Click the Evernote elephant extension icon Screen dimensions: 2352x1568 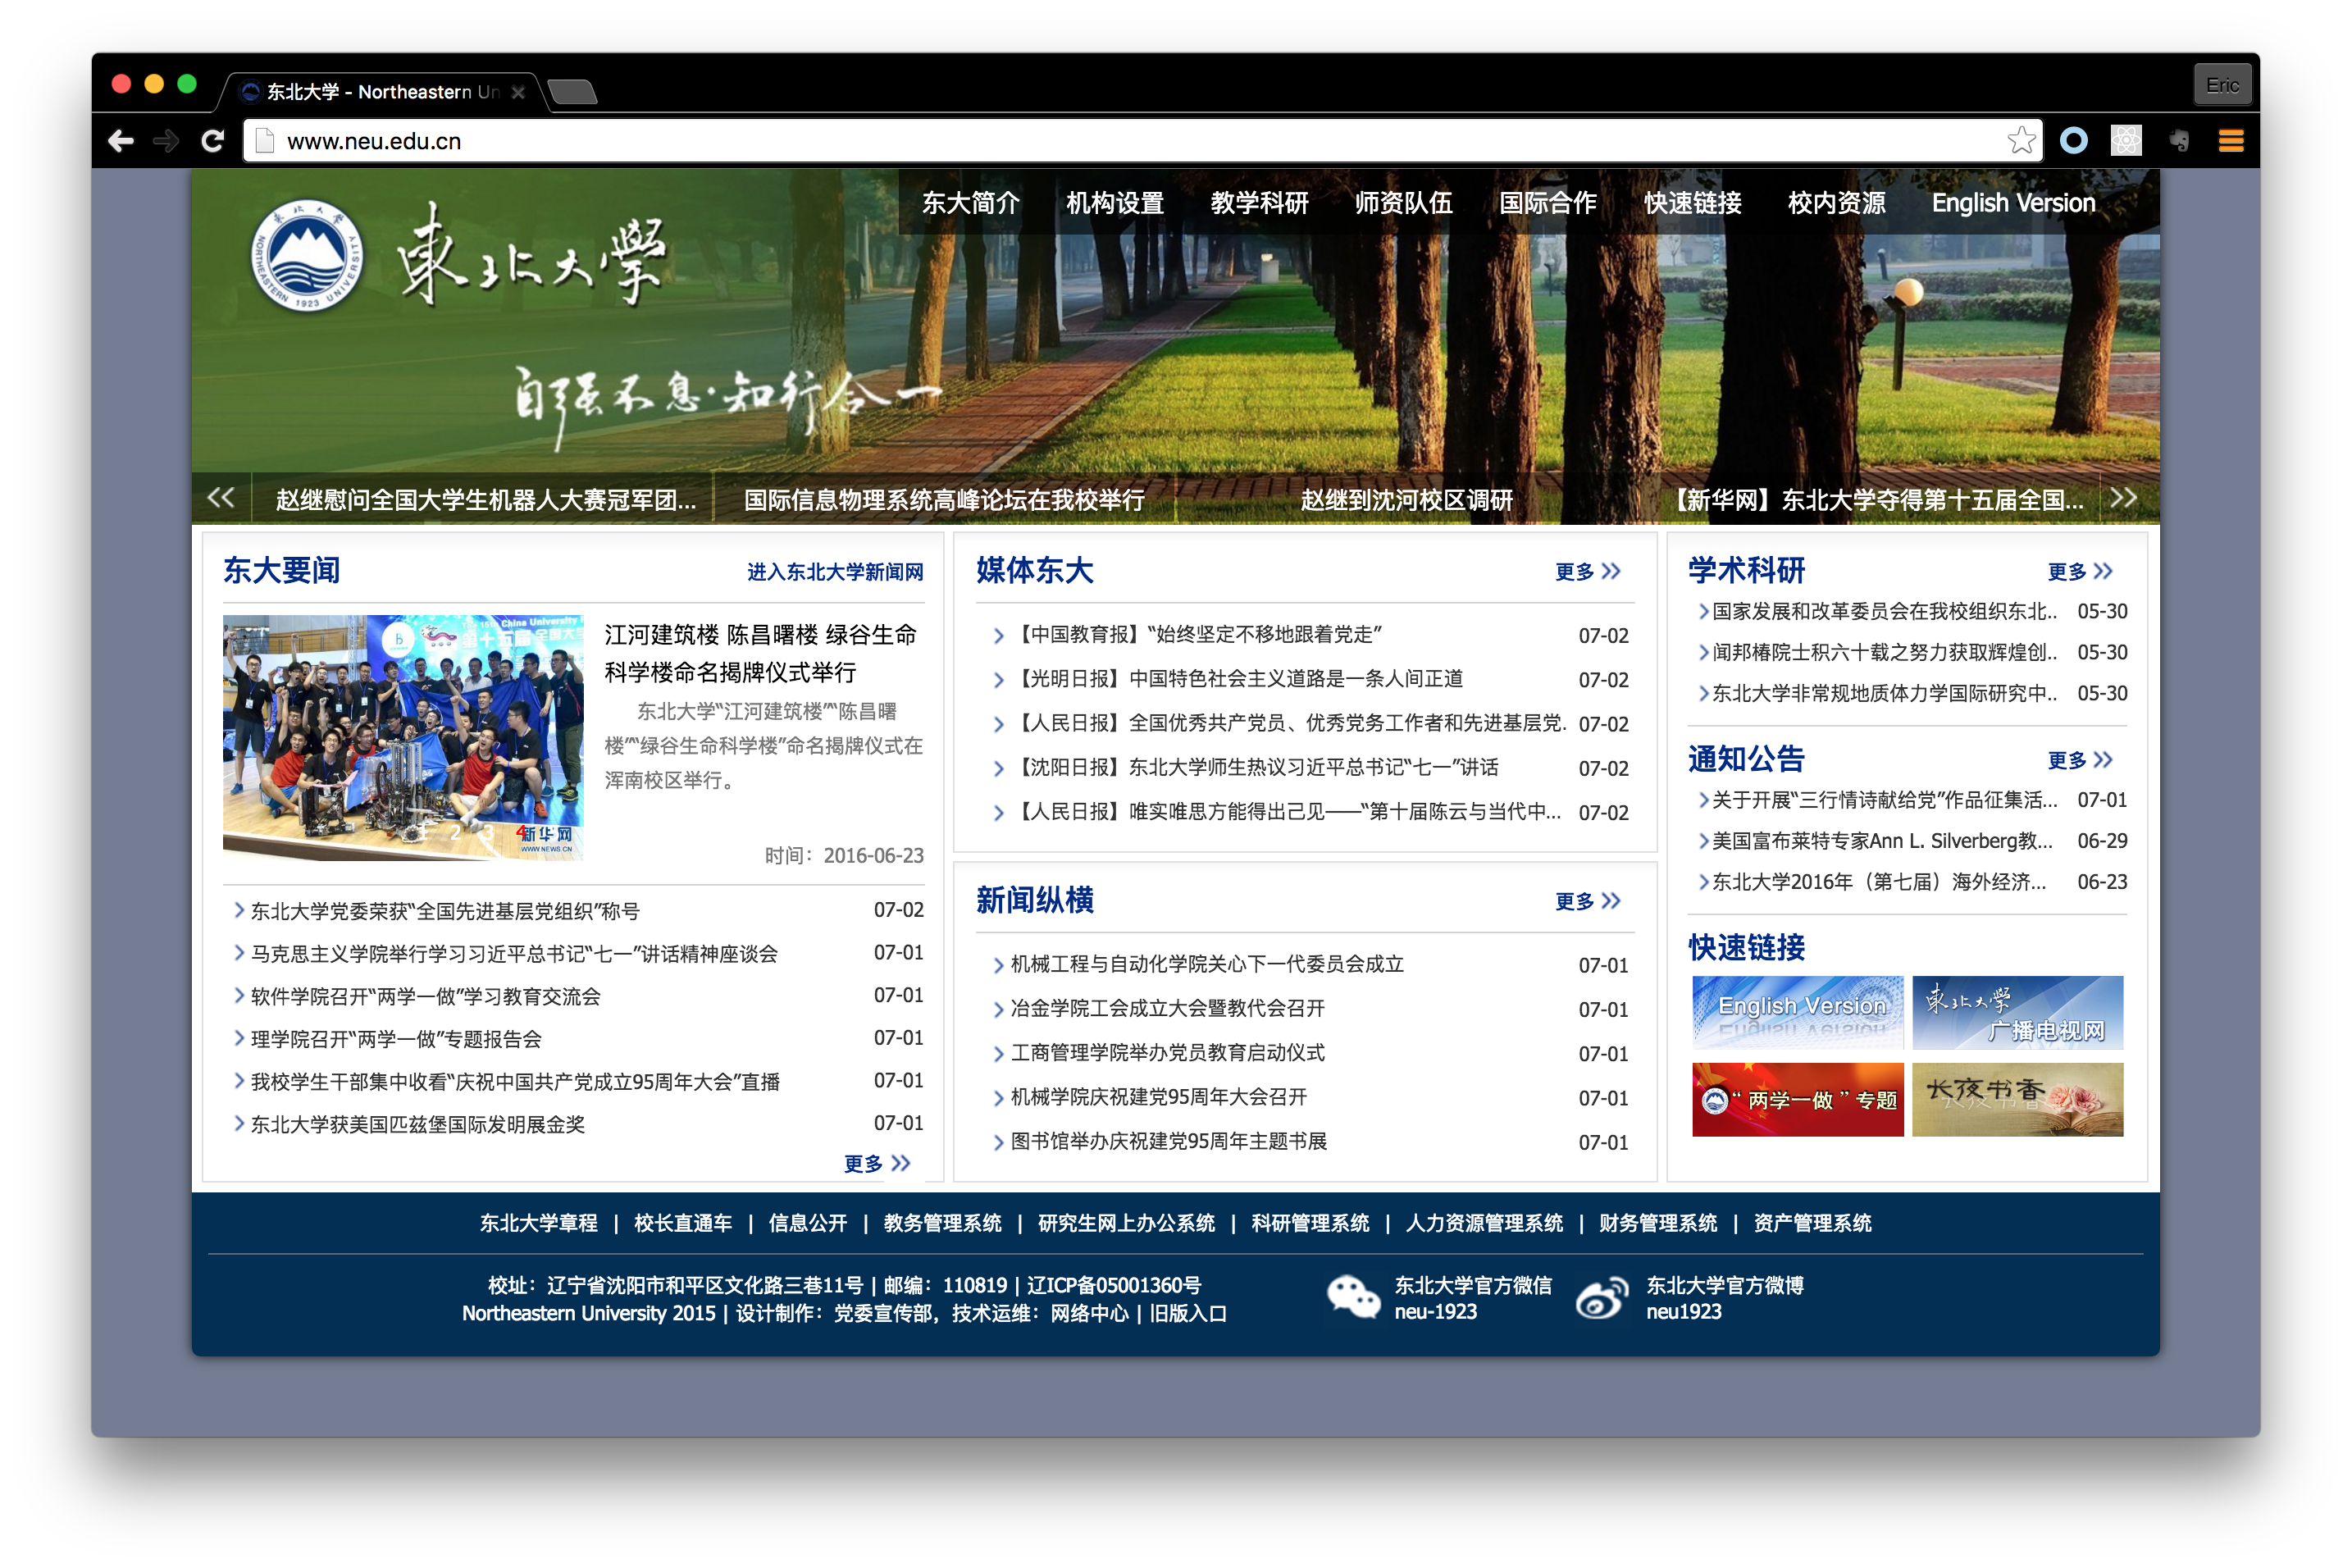pos(2180,141)
